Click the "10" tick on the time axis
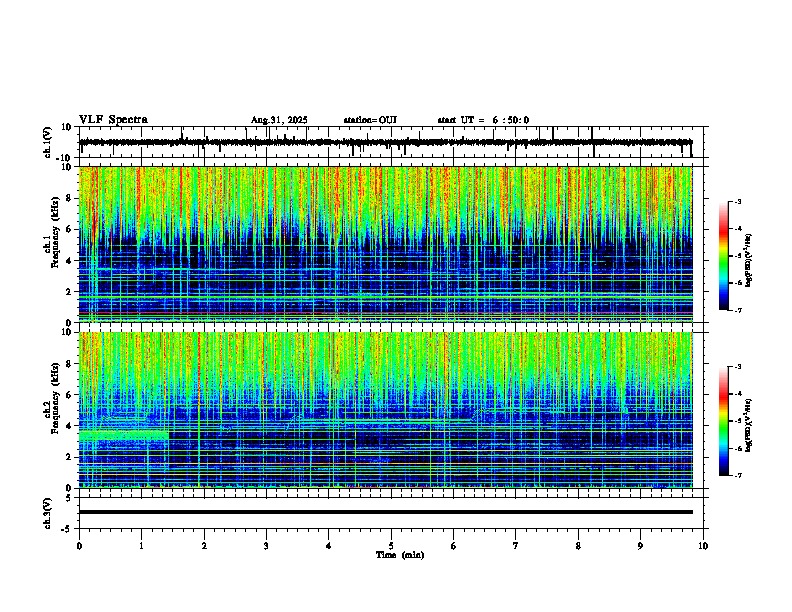Viewport: 792px width, 612px height. [703, 546]
